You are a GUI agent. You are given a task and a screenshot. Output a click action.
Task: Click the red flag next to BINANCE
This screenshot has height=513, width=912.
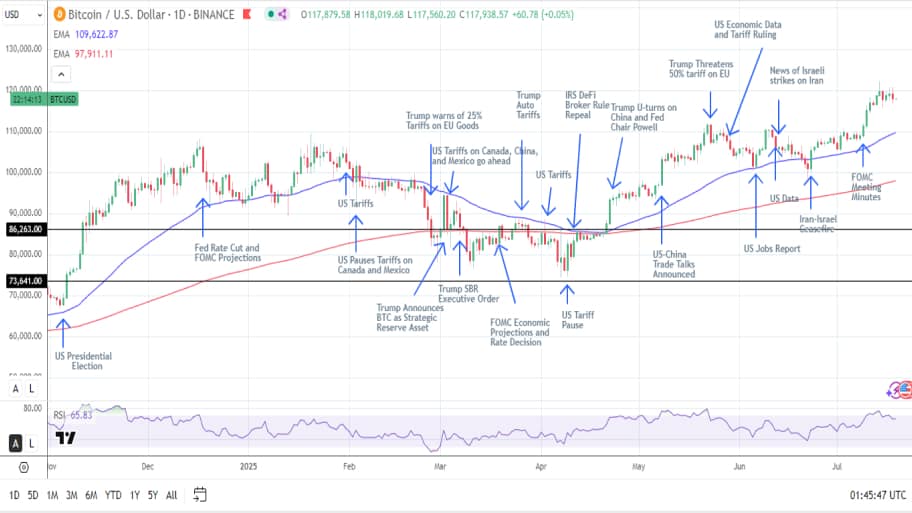point(247,14)
